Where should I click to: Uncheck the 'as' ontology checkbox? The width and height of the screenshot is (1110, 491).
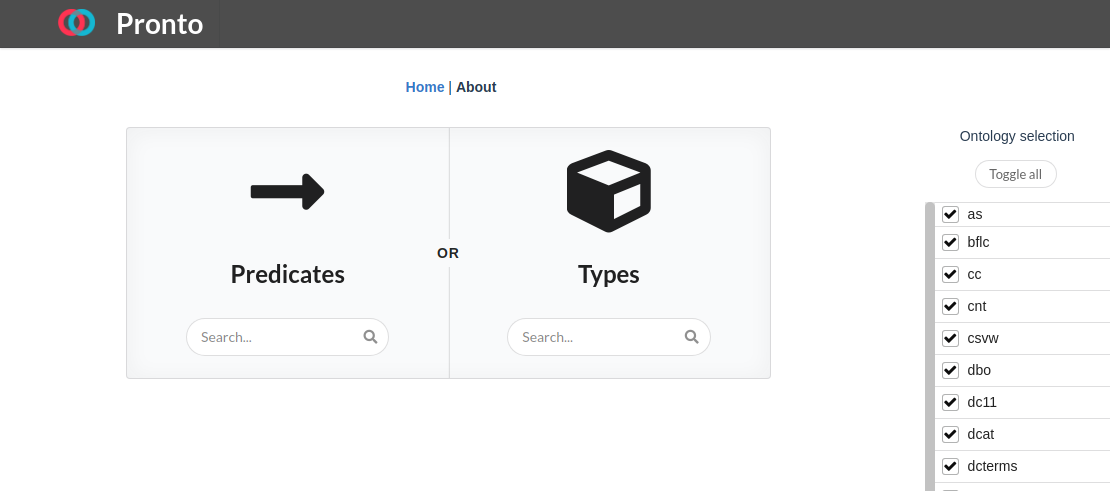point(950,214)
